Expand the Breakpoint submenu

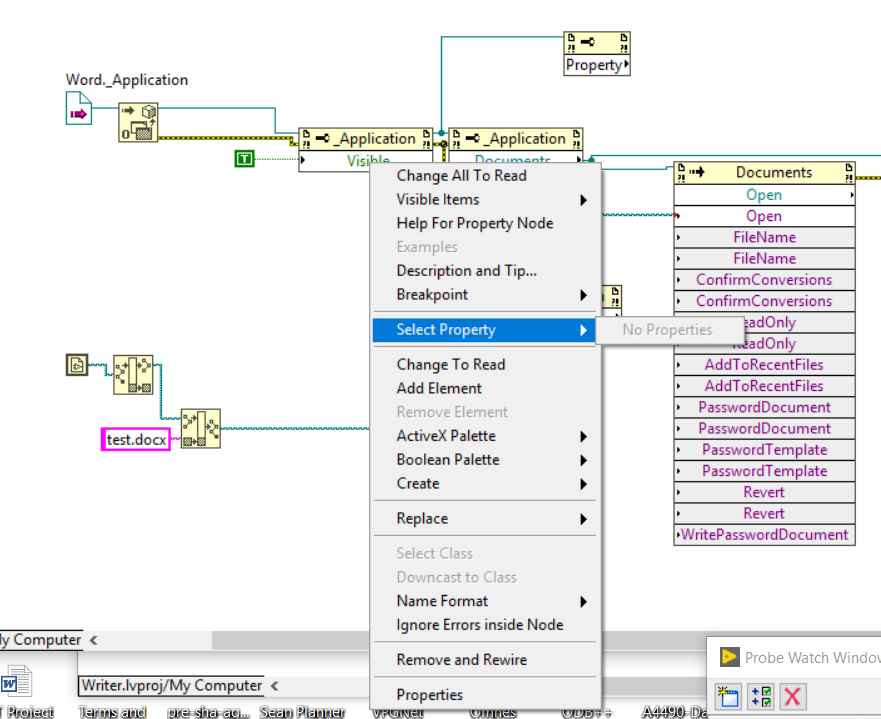pos(485,295)
